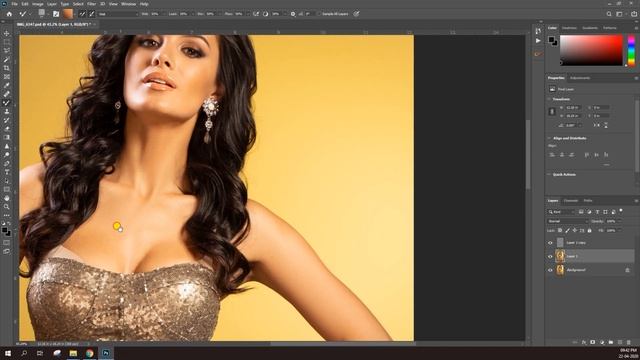Viewport: 640px width, 360px height.
Task: Select the Hand tool
Action: pos(7,198)
